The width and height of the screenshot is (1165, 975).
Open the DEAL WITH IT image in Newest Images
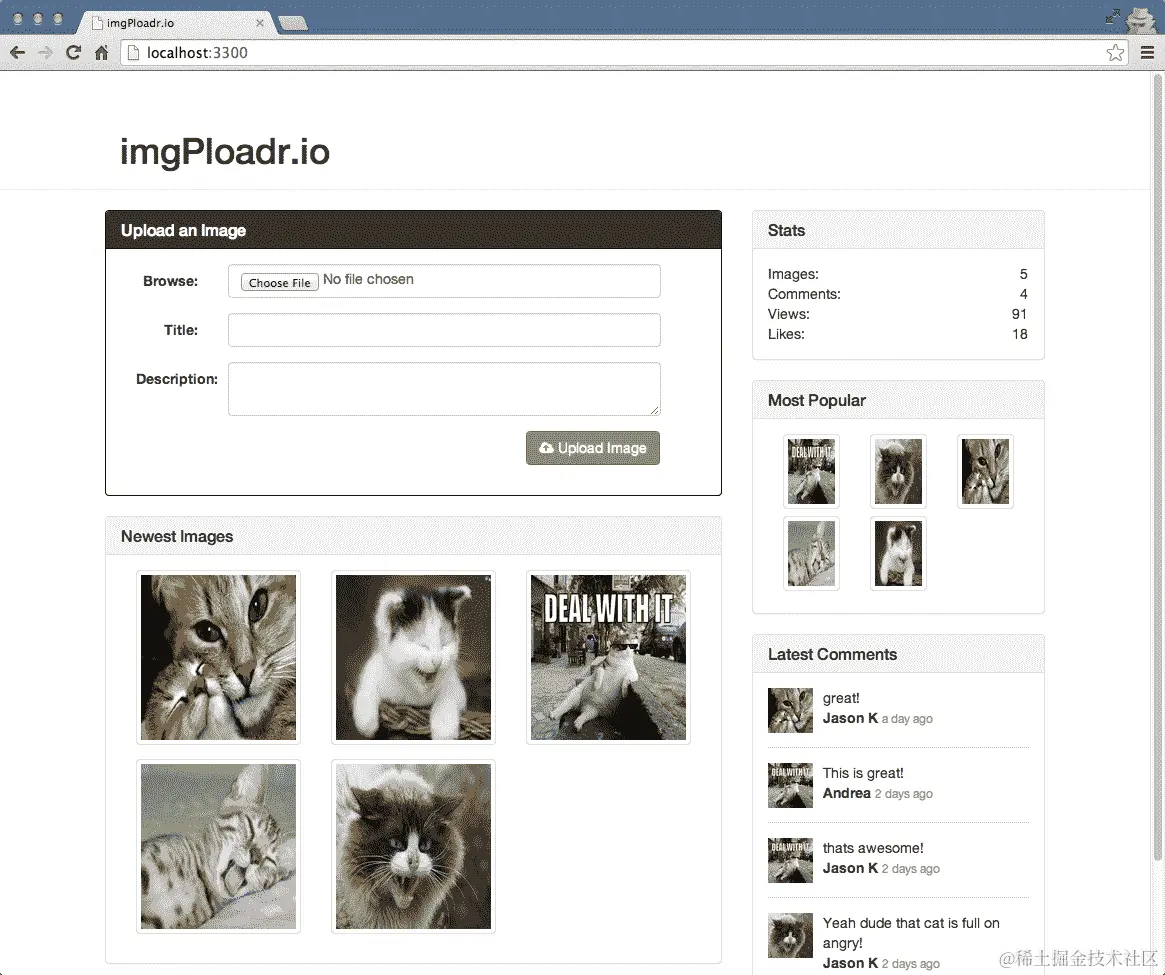[608, 657]
